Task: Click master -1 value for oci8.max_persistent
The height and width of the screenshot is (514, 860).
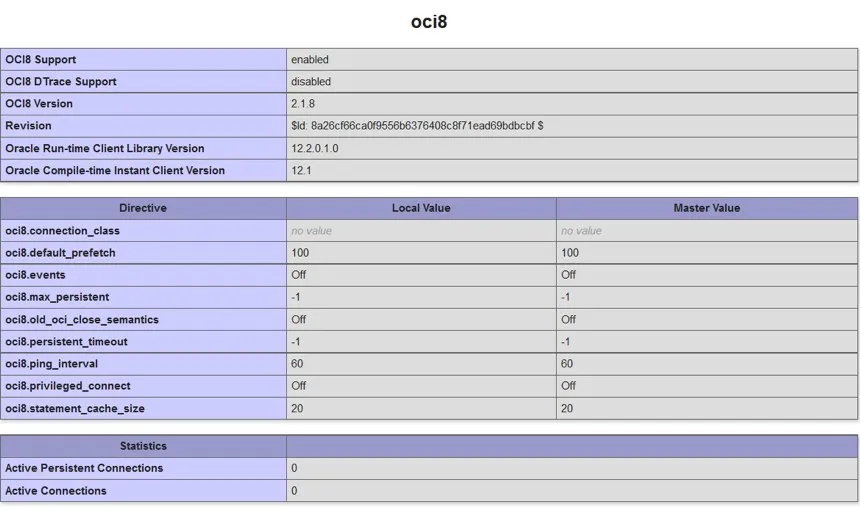Action: (x=565, y=297)
